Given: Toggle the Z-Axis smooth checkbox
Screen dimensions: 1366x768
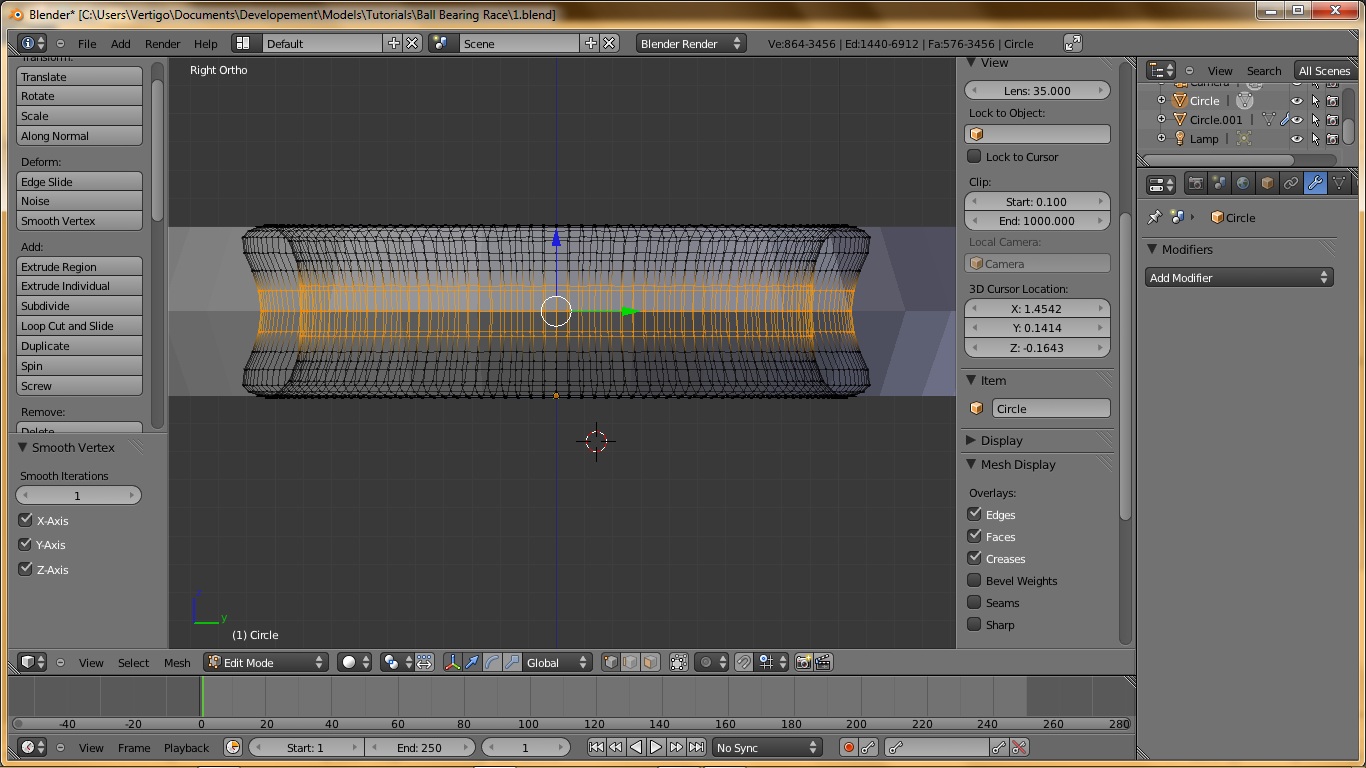Looking at the screenshot, I should (x=26, y=569).
